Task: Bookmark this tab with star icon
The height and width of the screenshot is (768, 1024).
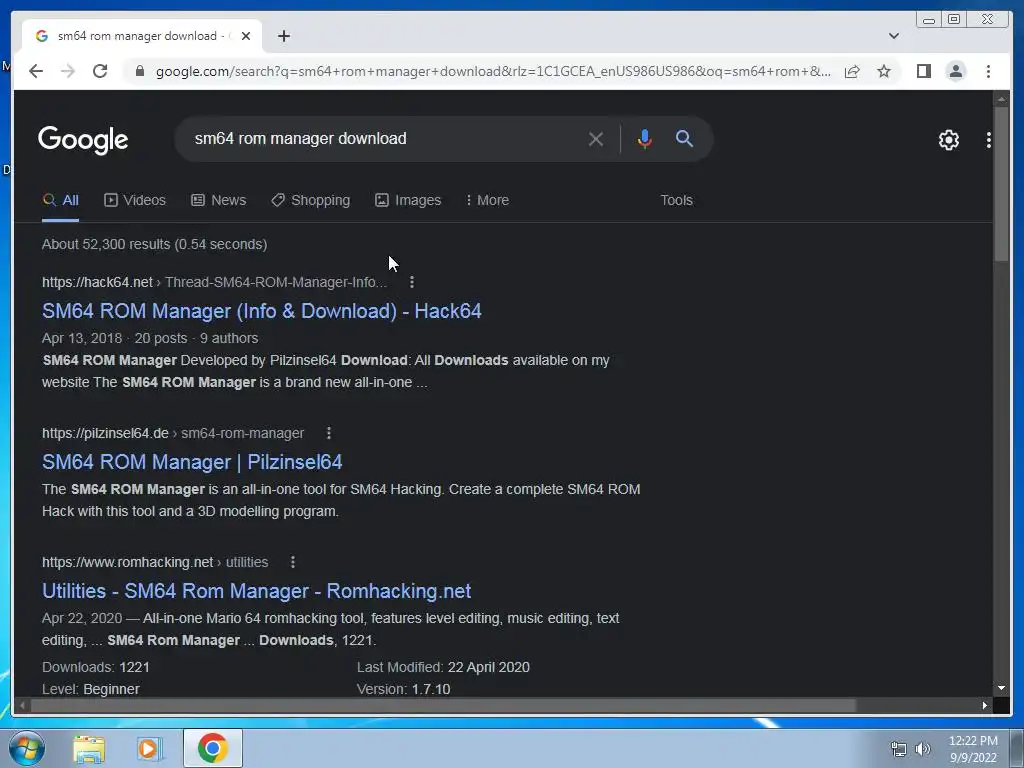Action: click(884, 71)
